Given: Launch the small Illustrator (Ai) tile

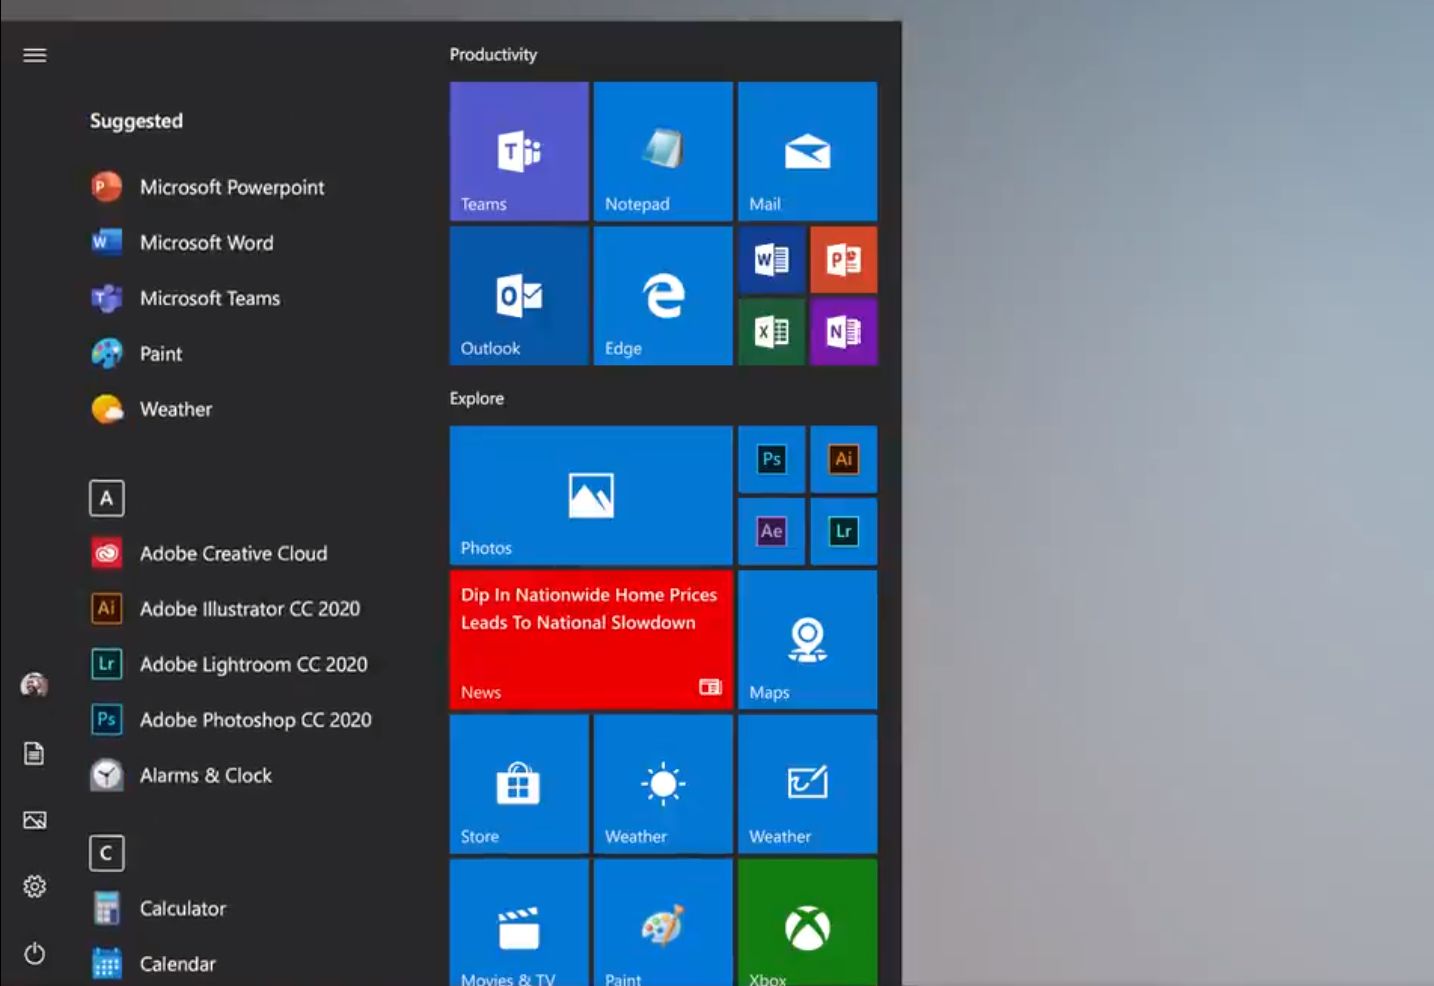Looking at the screenshot, I should pos(843,460).
